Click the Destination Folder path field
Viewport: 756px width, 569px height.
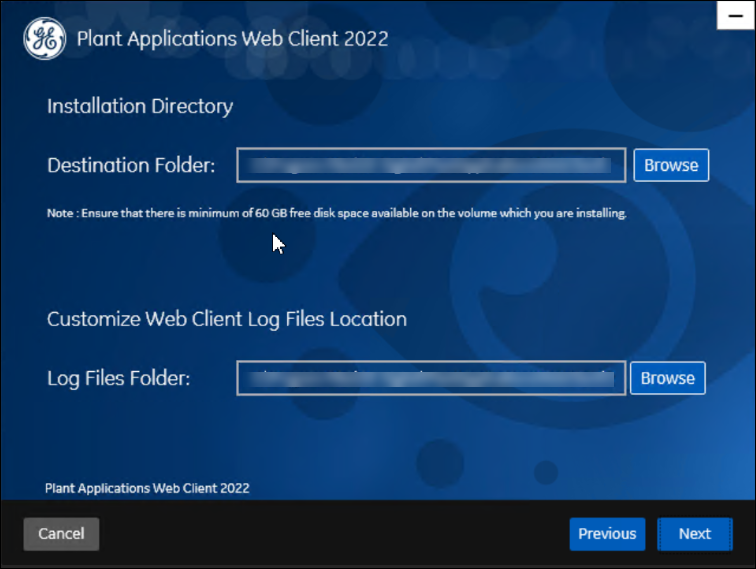click(431, 165)
